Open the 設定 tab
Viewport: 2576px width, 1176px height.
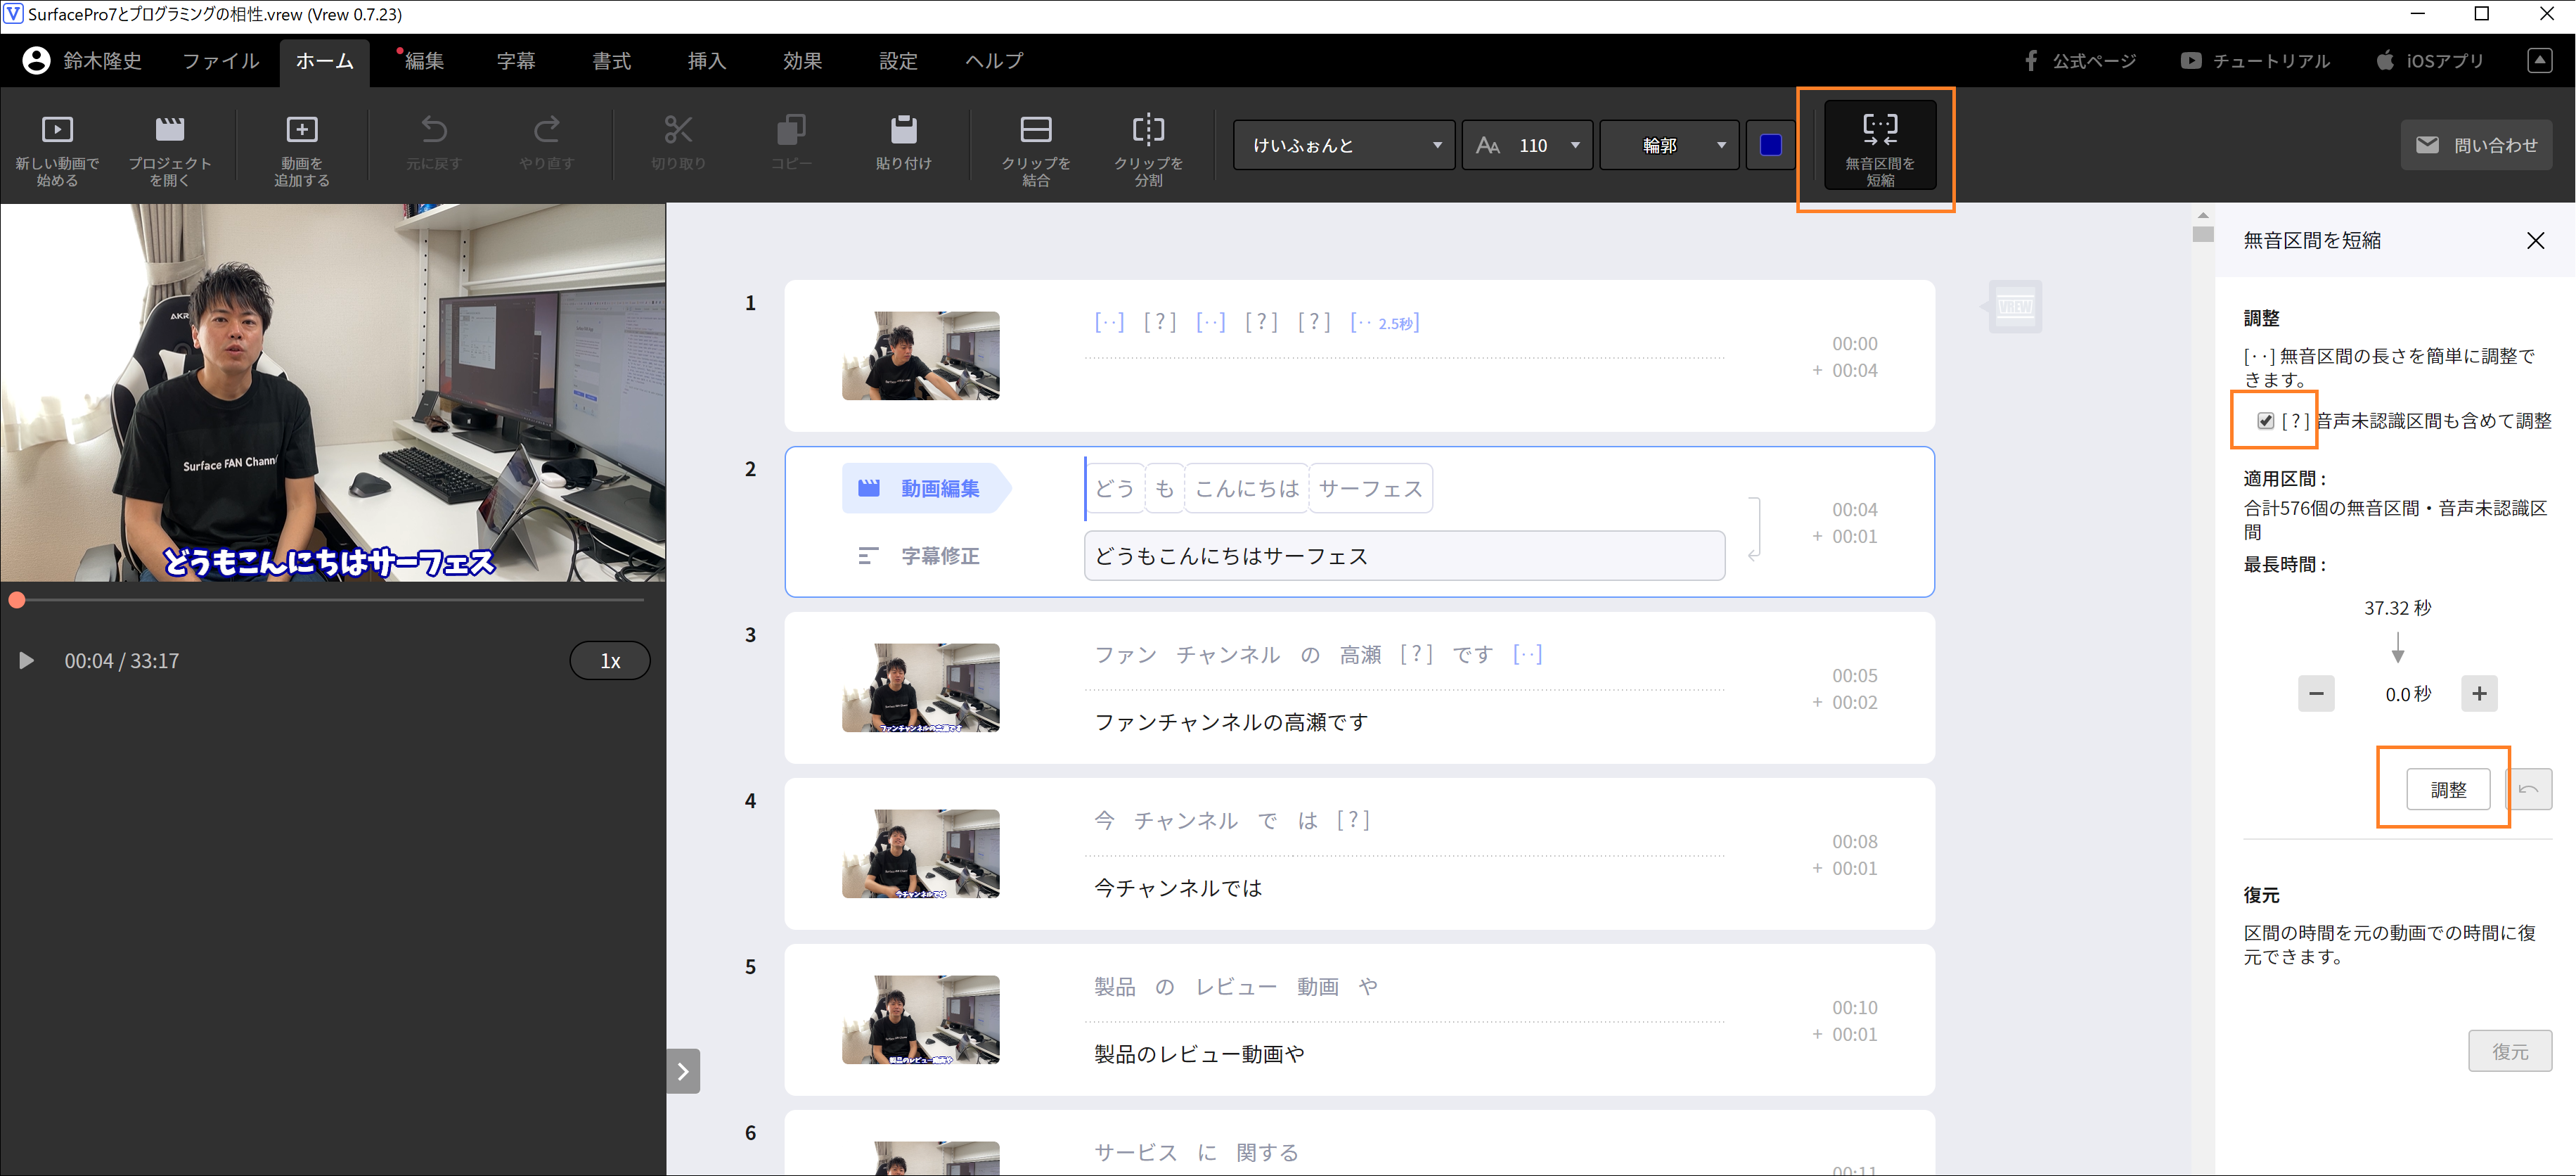point(898,61)
